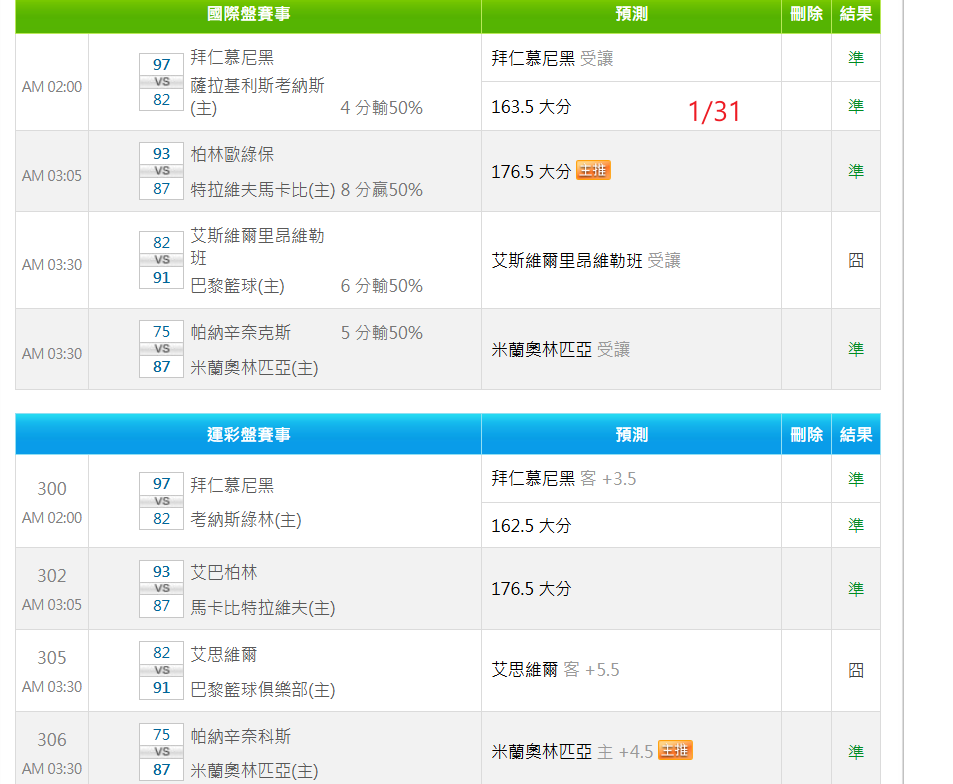Click the 主推 badge beside 米蘭奧林匹亞 主 +4.5
Viewport: 953px width, 784px height.
(x=675, y=751)
